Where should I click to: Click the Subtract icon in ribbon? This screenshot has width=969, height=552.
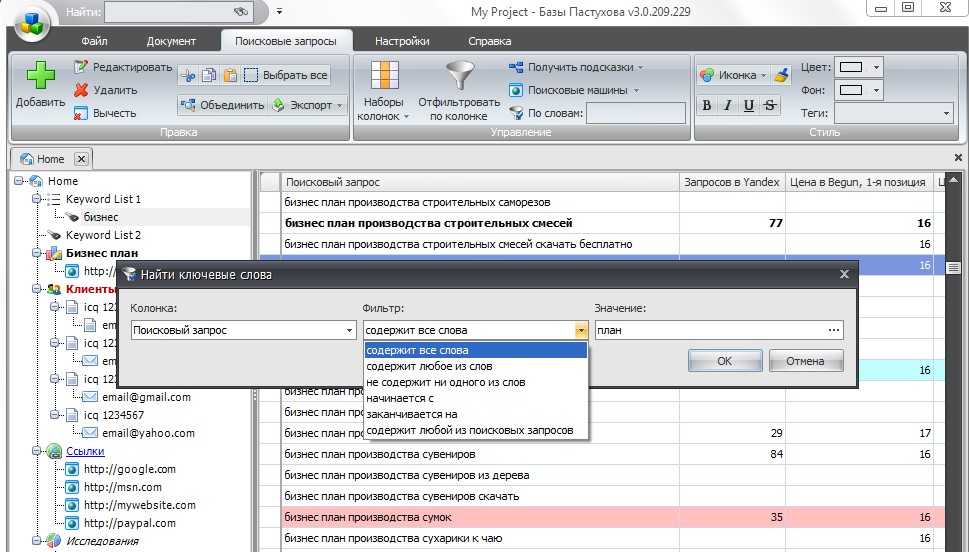(82, 113)
